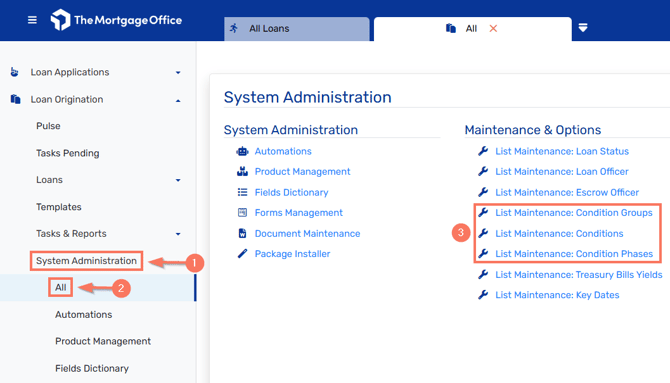The height and width of the screenshot is (383, 670).
Task: Click the Forms Management icon
Action: tap(242, 212)
